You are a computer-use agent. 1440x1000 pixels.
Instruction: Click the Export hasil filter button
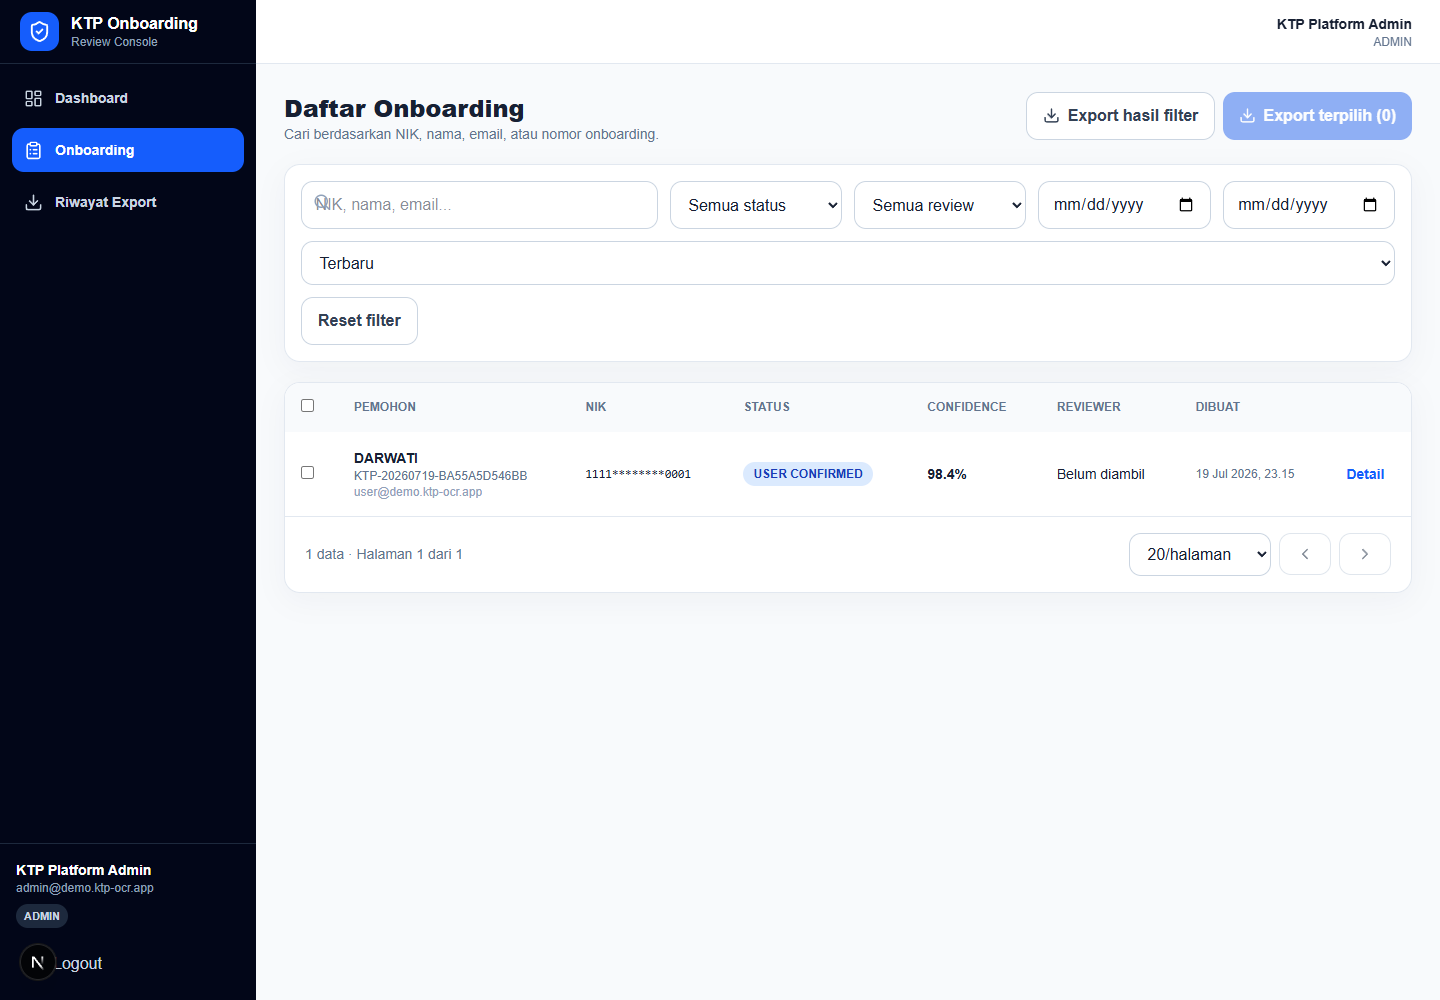1120,116
